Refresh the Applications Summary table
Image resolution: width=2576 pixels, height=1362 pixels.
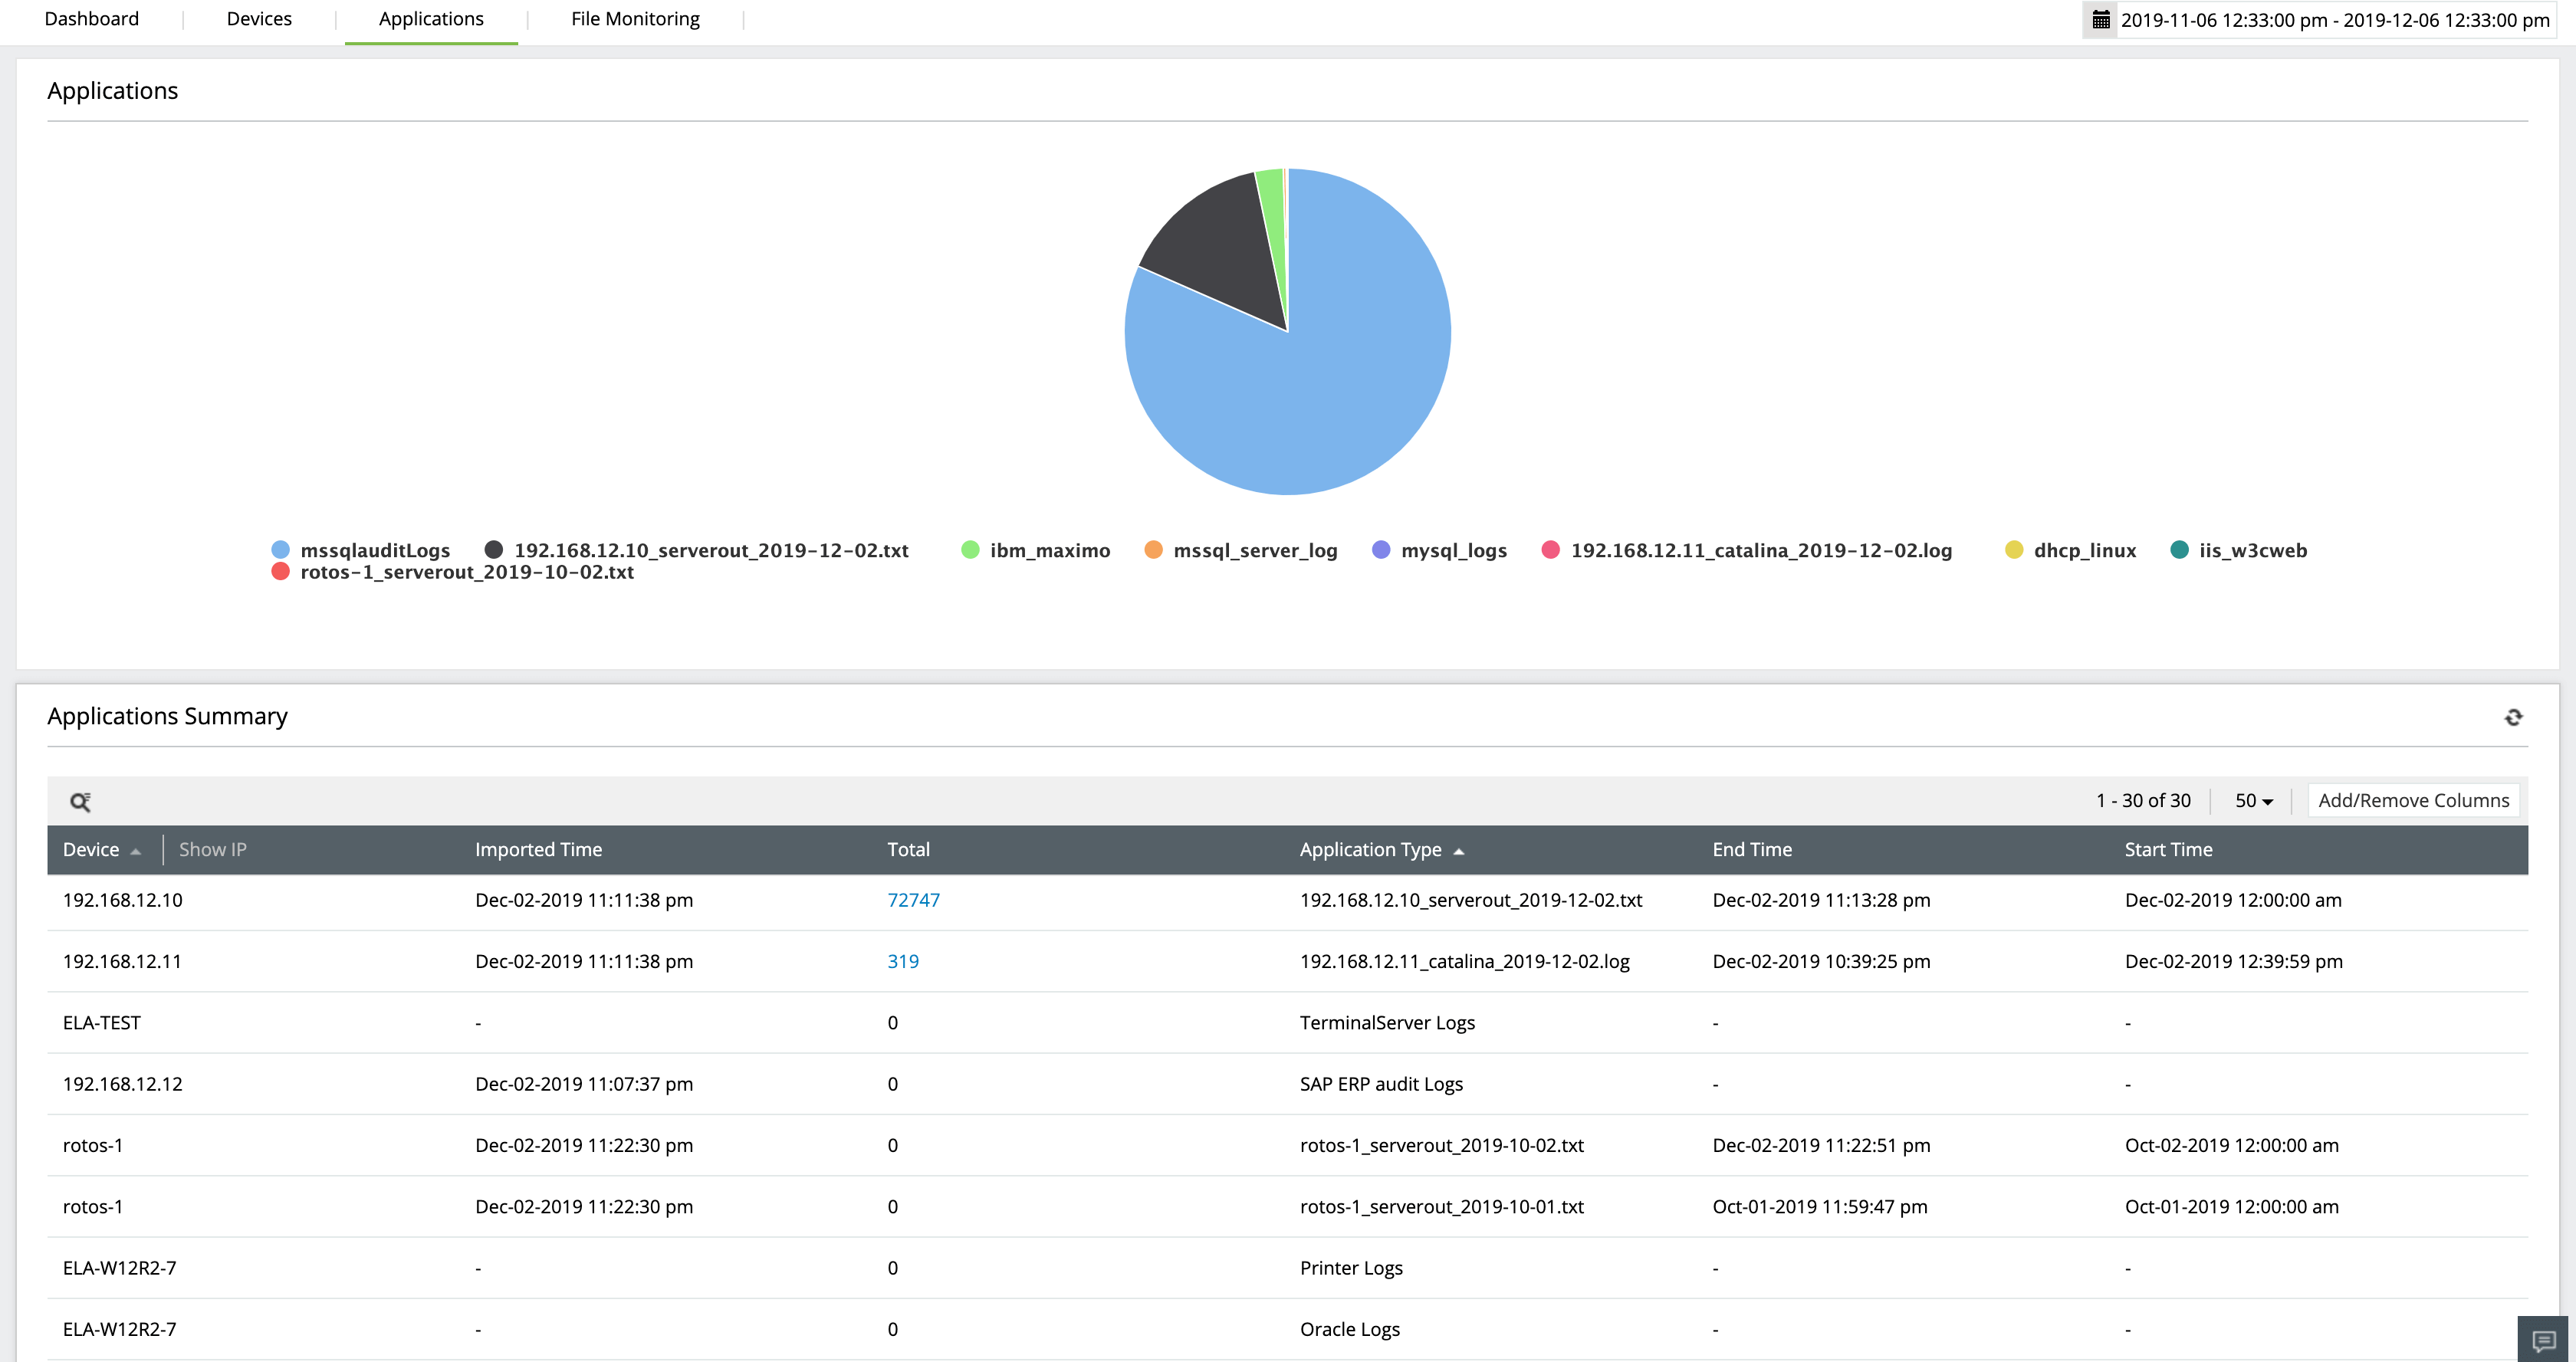coord(2512,717)
